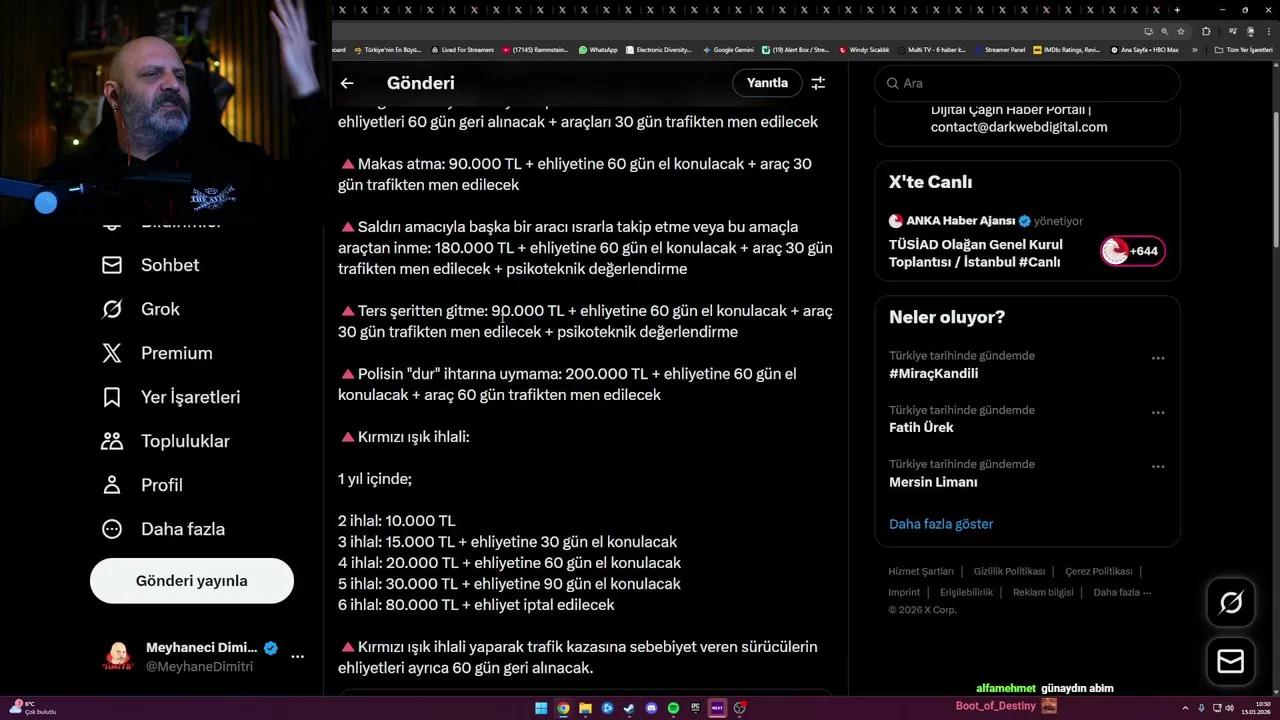Open Yer İşaretleri bookmarks
The width and height of the screenshot is (1280, 720).
coord(171,397)
